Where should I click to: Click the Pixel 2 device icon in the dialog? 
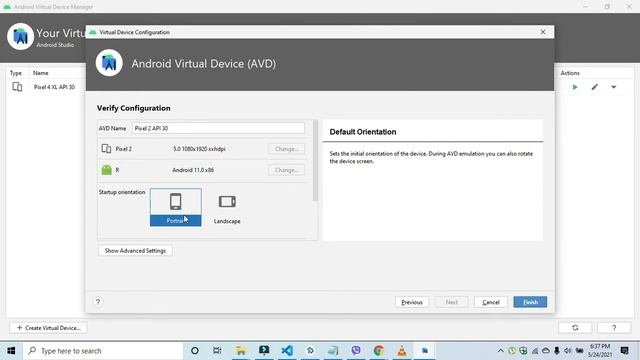point(106,149)
